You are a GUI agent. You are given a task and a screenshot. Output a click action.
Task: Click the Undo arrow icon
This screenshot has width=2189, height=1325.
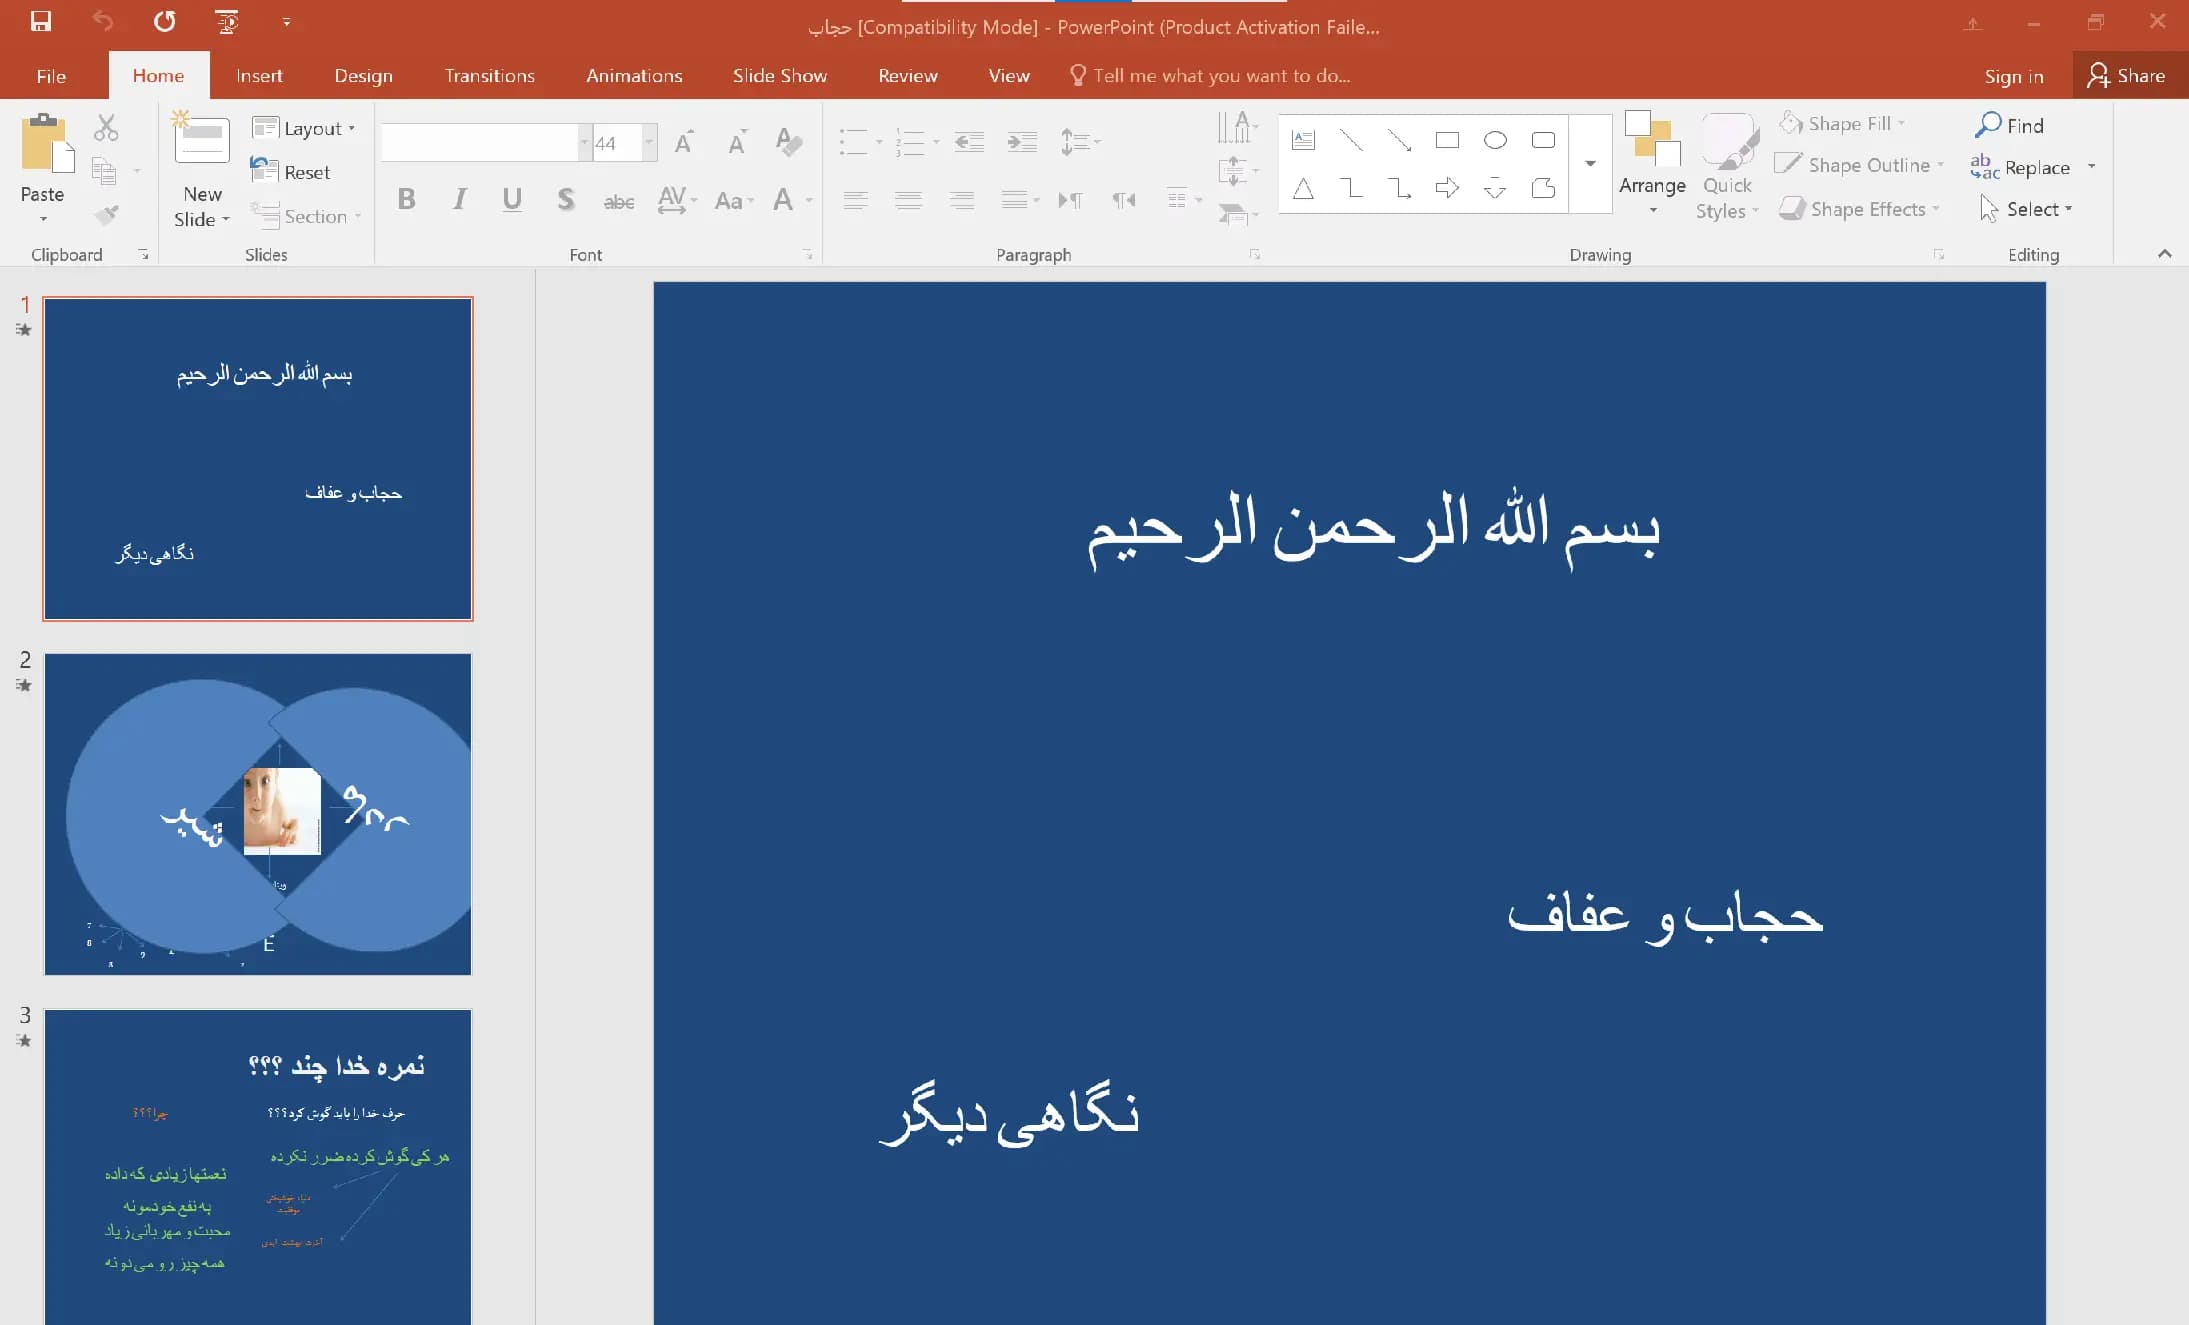click(x=103, y=21)
